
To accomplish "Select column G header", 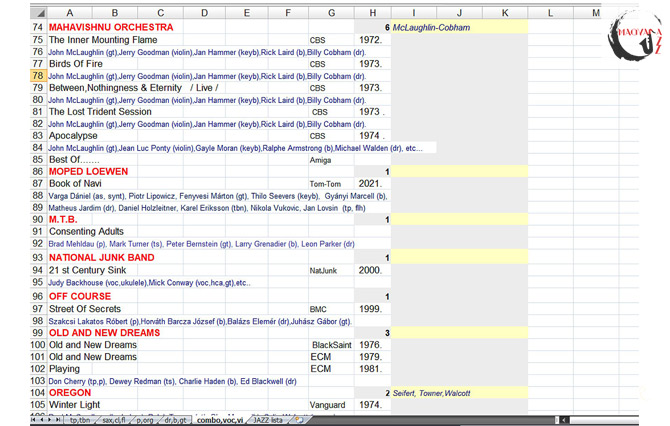I will coord(331,13).
